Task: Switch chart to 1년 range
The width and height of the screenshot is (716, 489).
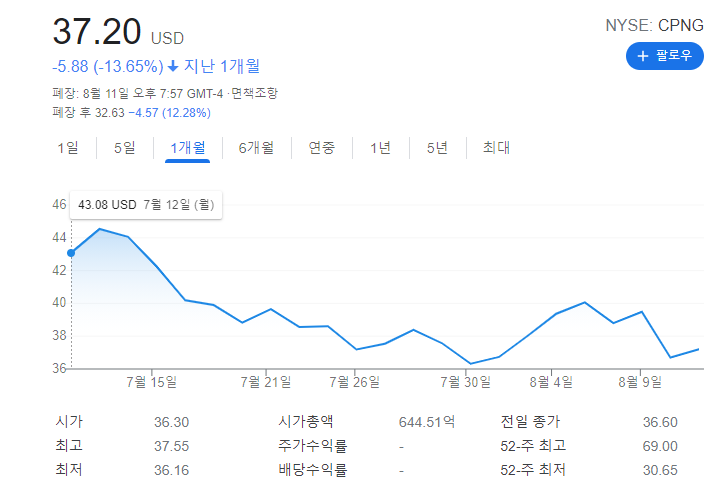Action: click(380, 148)
